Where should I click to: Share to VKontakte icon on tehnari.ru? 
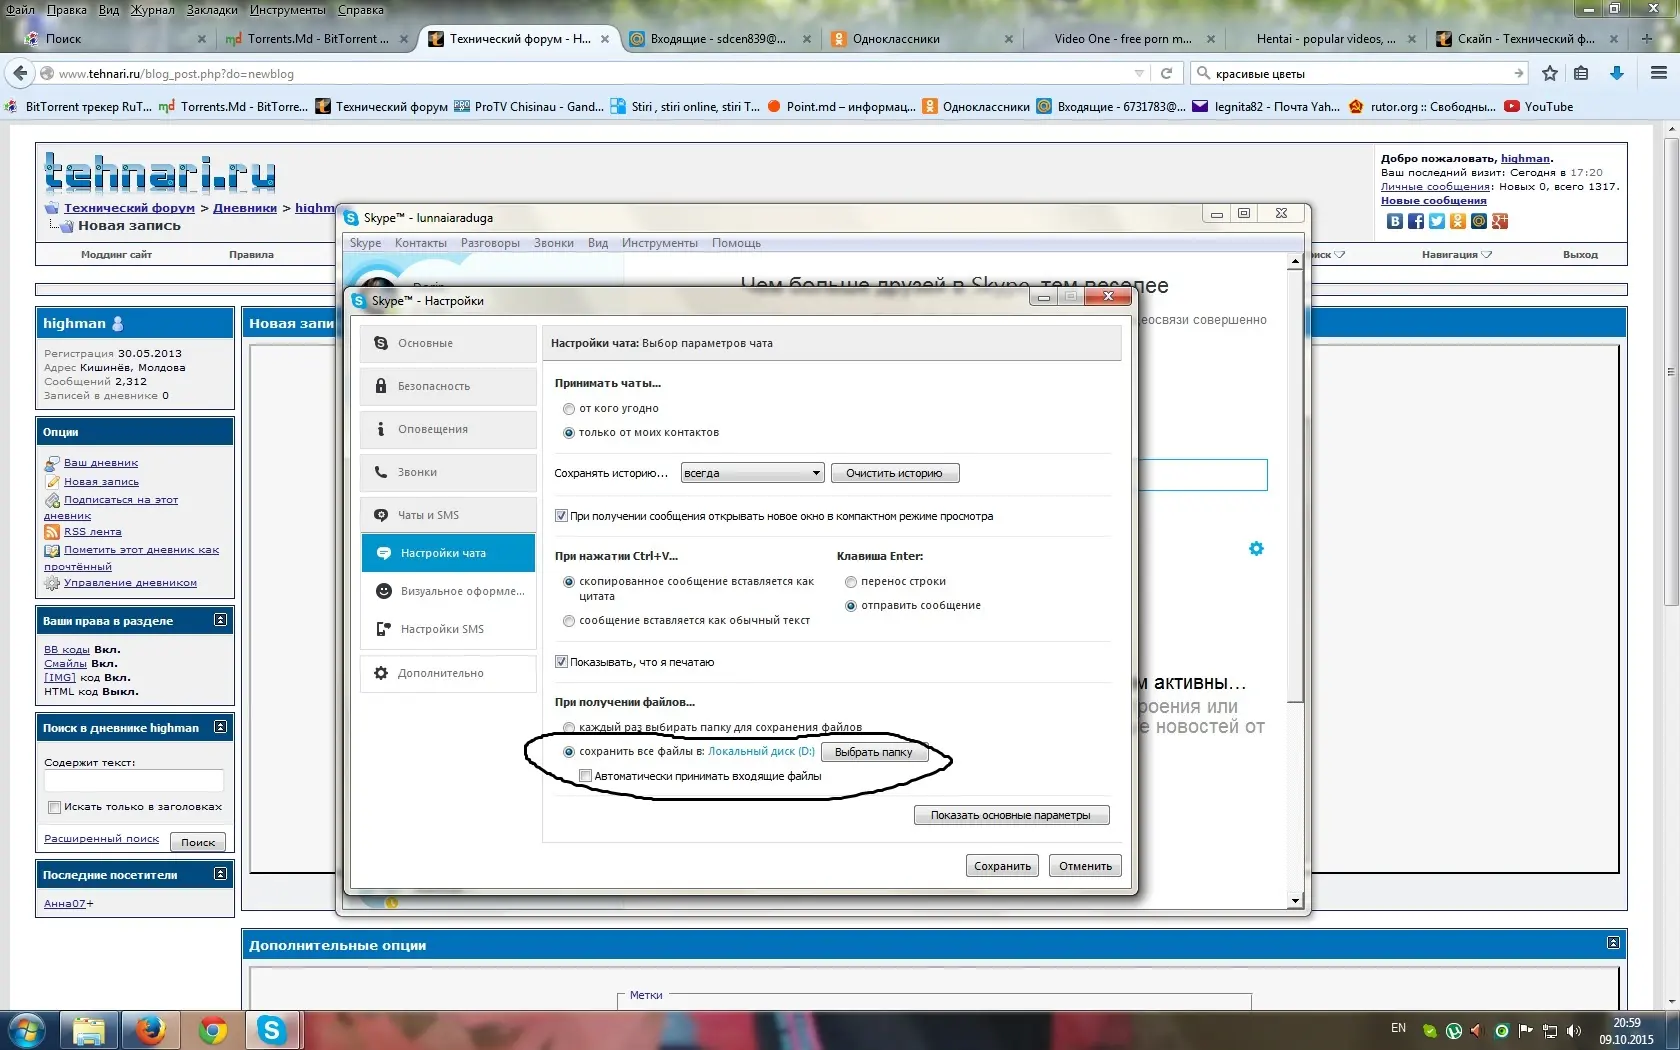[1395, 221]
